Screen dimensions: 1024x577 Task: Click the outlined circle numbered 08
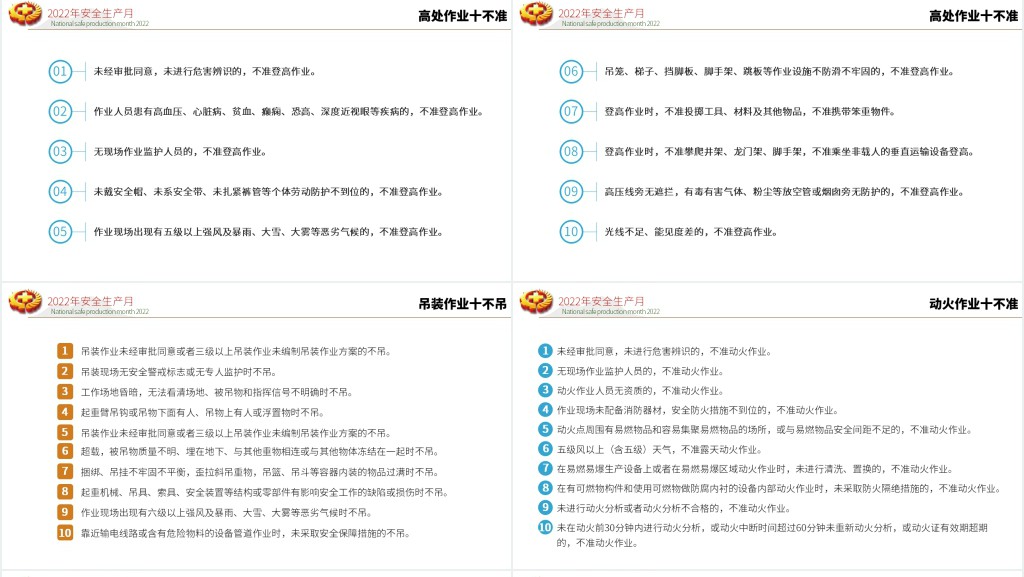pos(571,151)
